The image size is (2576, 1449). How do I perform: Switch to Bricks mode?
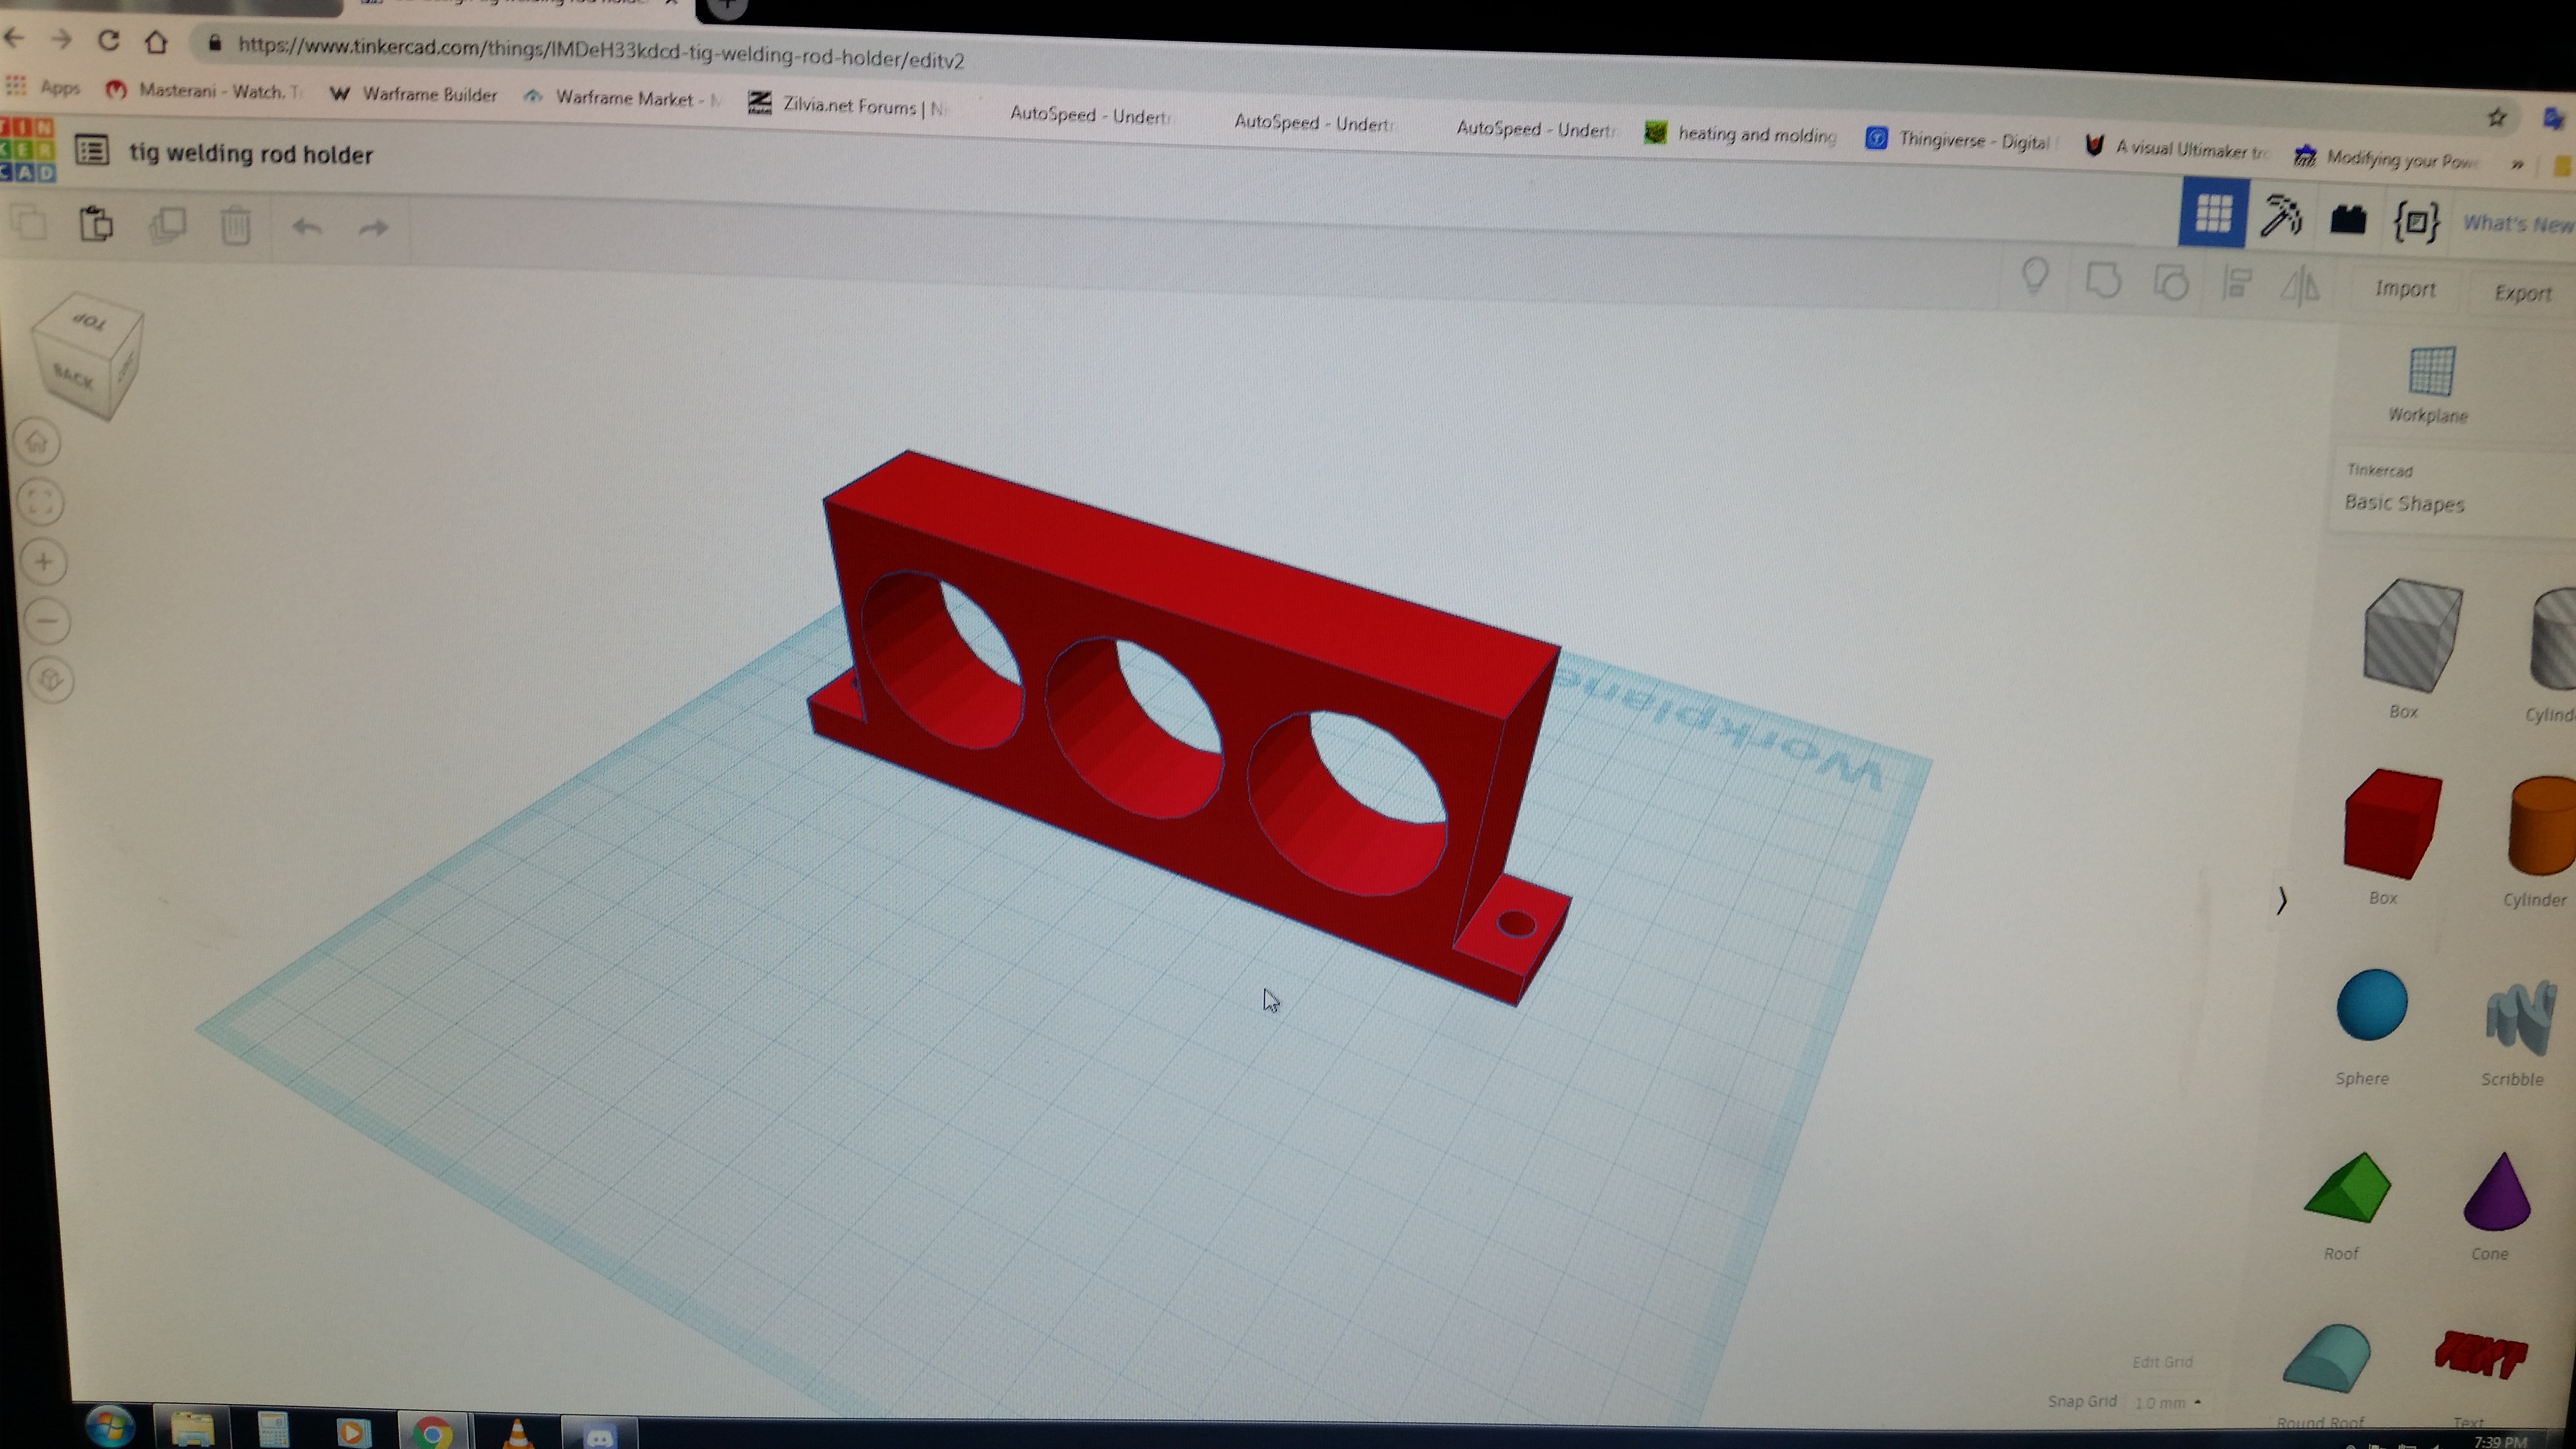2348,218
